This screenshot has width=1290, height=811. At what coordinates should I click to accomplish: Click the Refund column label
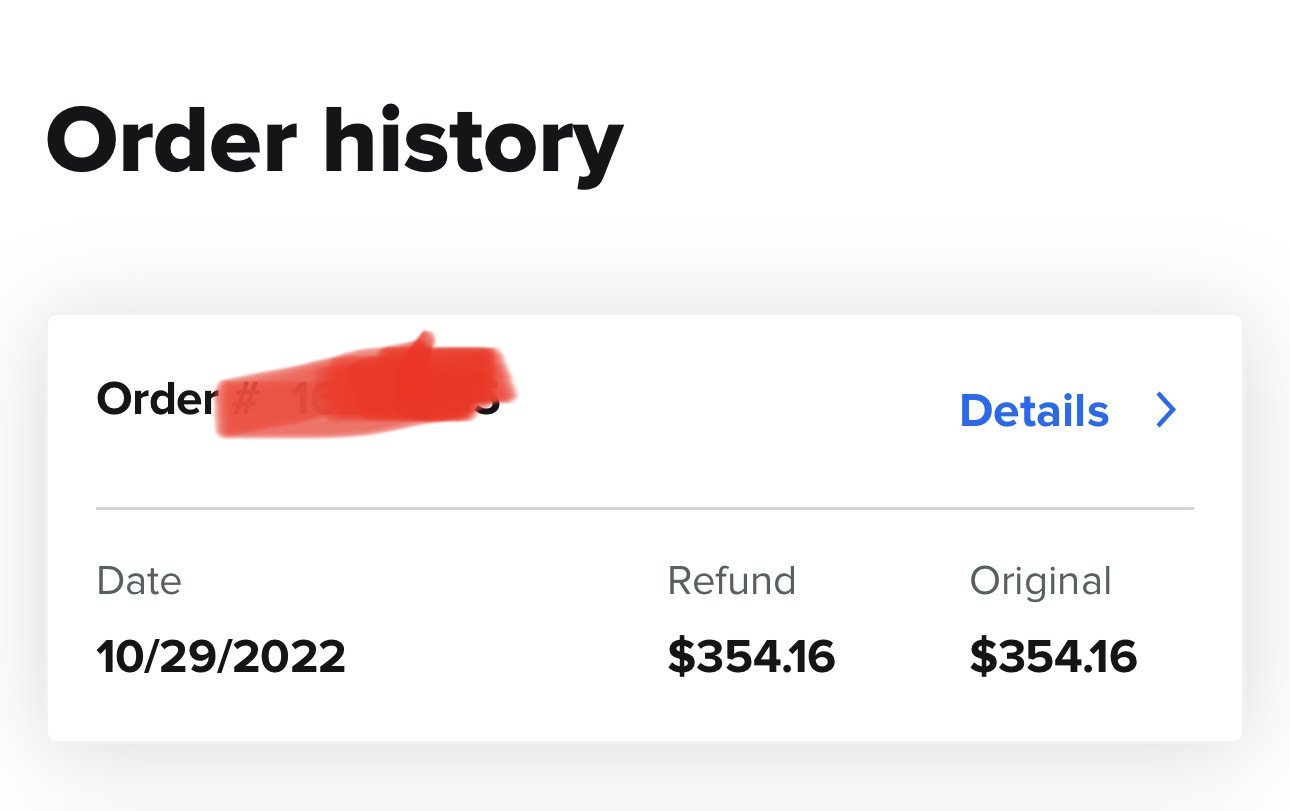point(732,580)
